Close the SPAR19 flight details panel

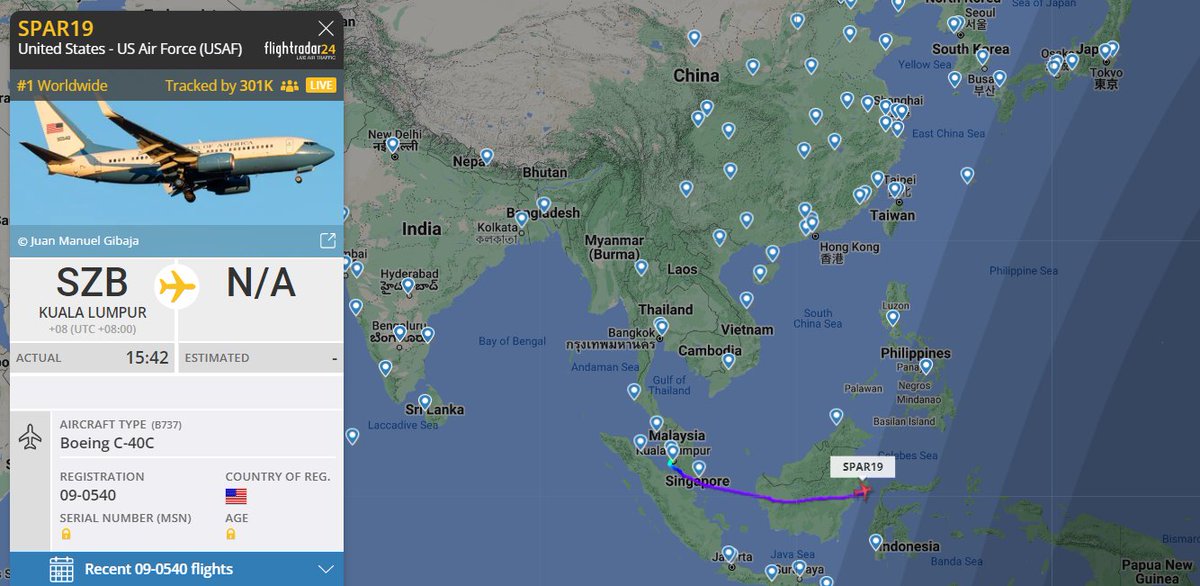[326, 28]
